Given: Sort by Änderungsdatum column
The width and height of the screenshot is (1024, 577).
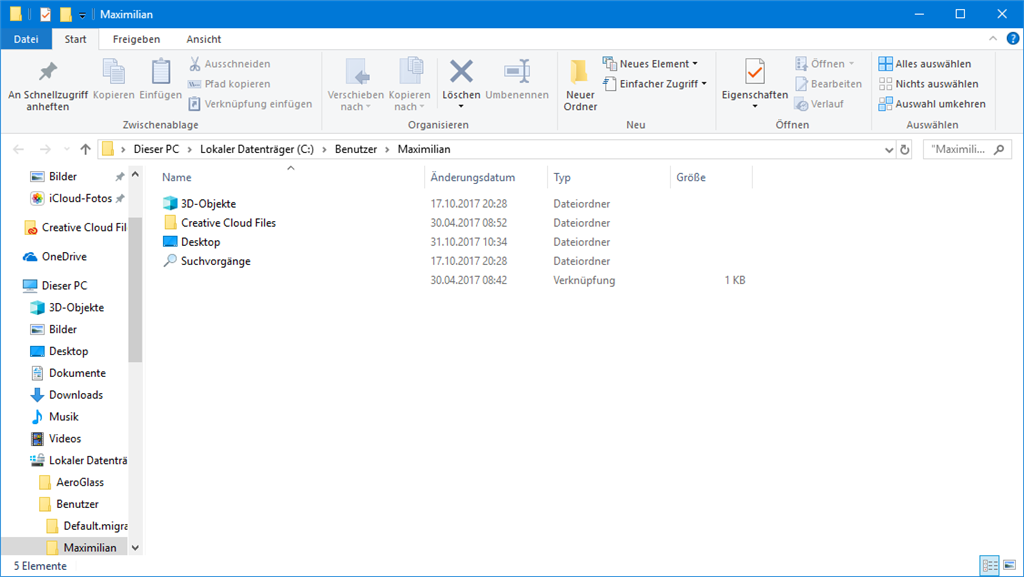Looking at the screenshot, I should 487,177.
